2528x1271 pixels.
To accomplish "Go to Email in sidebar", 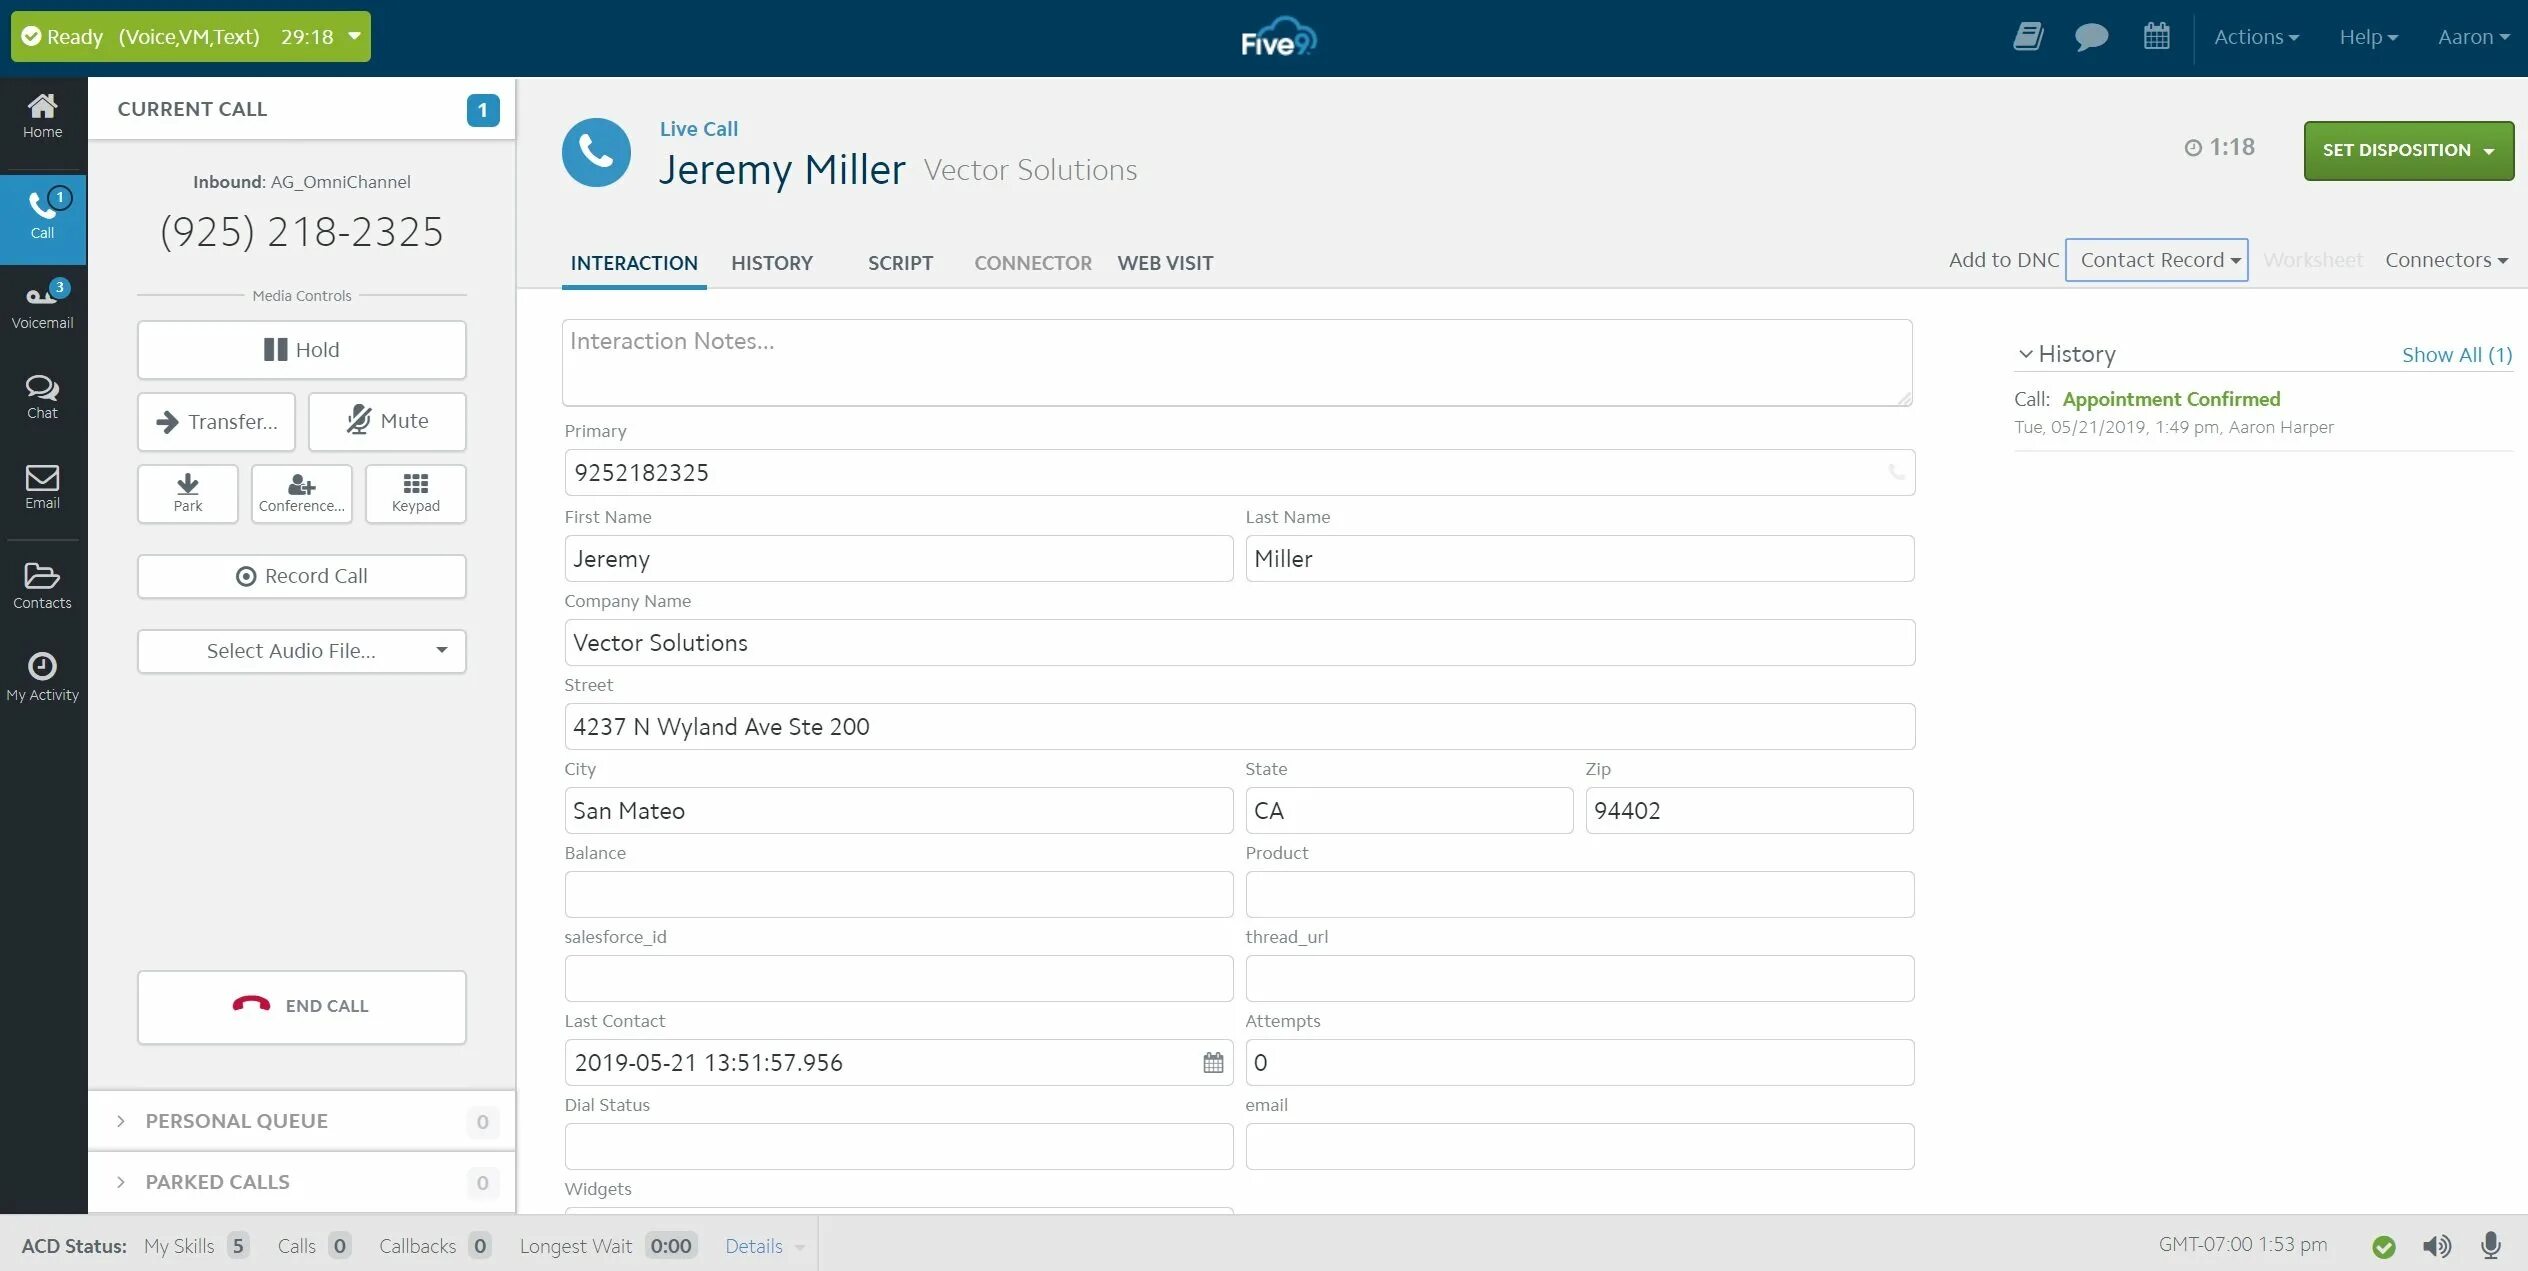I will 42,486.
